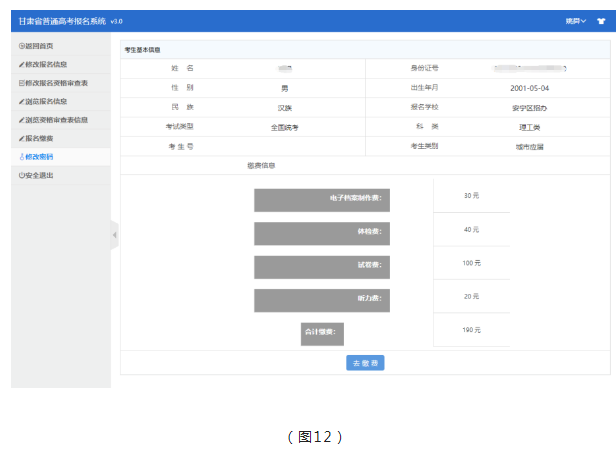Viewport: 616px width, 471px height.
Task: Click the form icon beside 修改报名资格审查表
Action: (21, 83)
